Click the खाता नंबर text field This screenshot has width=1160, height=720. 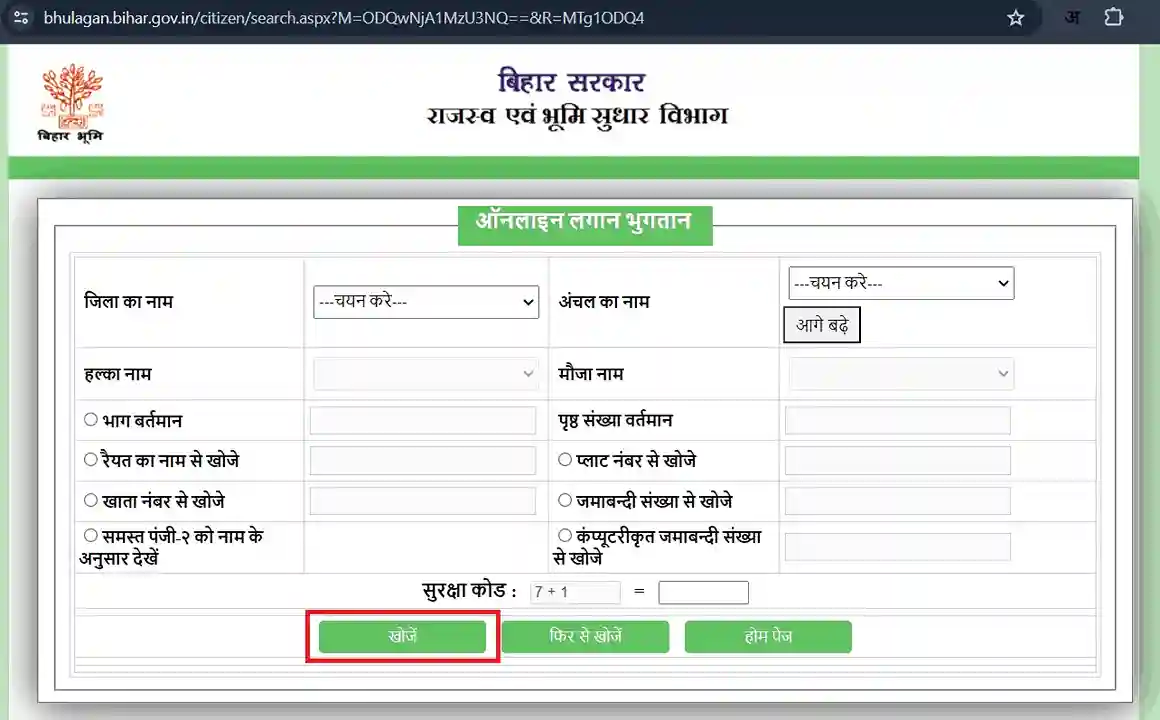[x=422, y=501]
